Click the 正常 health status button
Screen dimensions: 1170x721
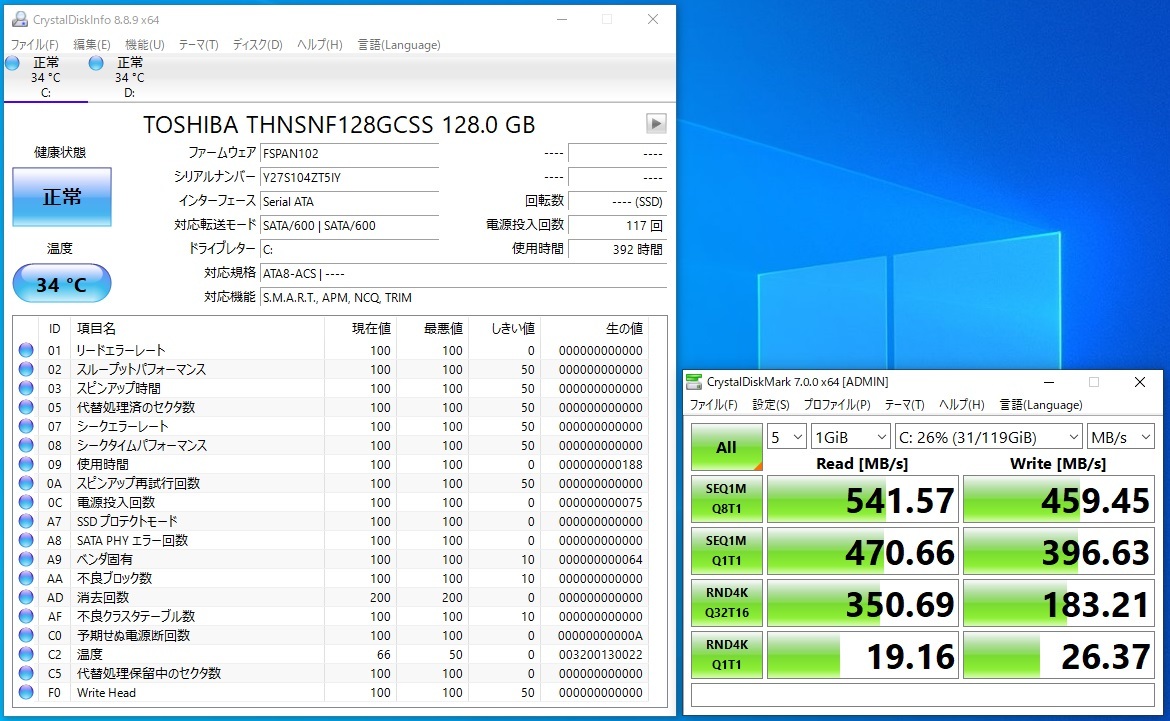pyautogui.click(x=62, y=197)
